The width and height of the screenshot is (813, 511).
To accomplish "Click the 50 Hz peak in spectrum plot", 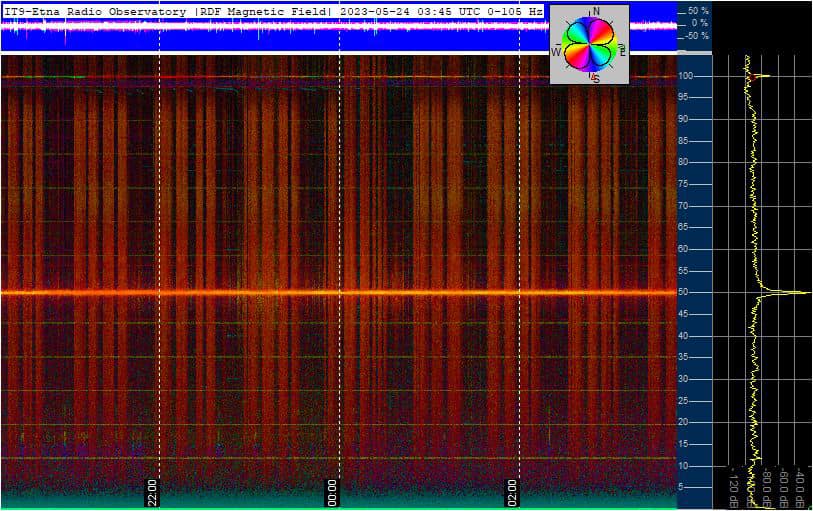I will coord(786,292).
